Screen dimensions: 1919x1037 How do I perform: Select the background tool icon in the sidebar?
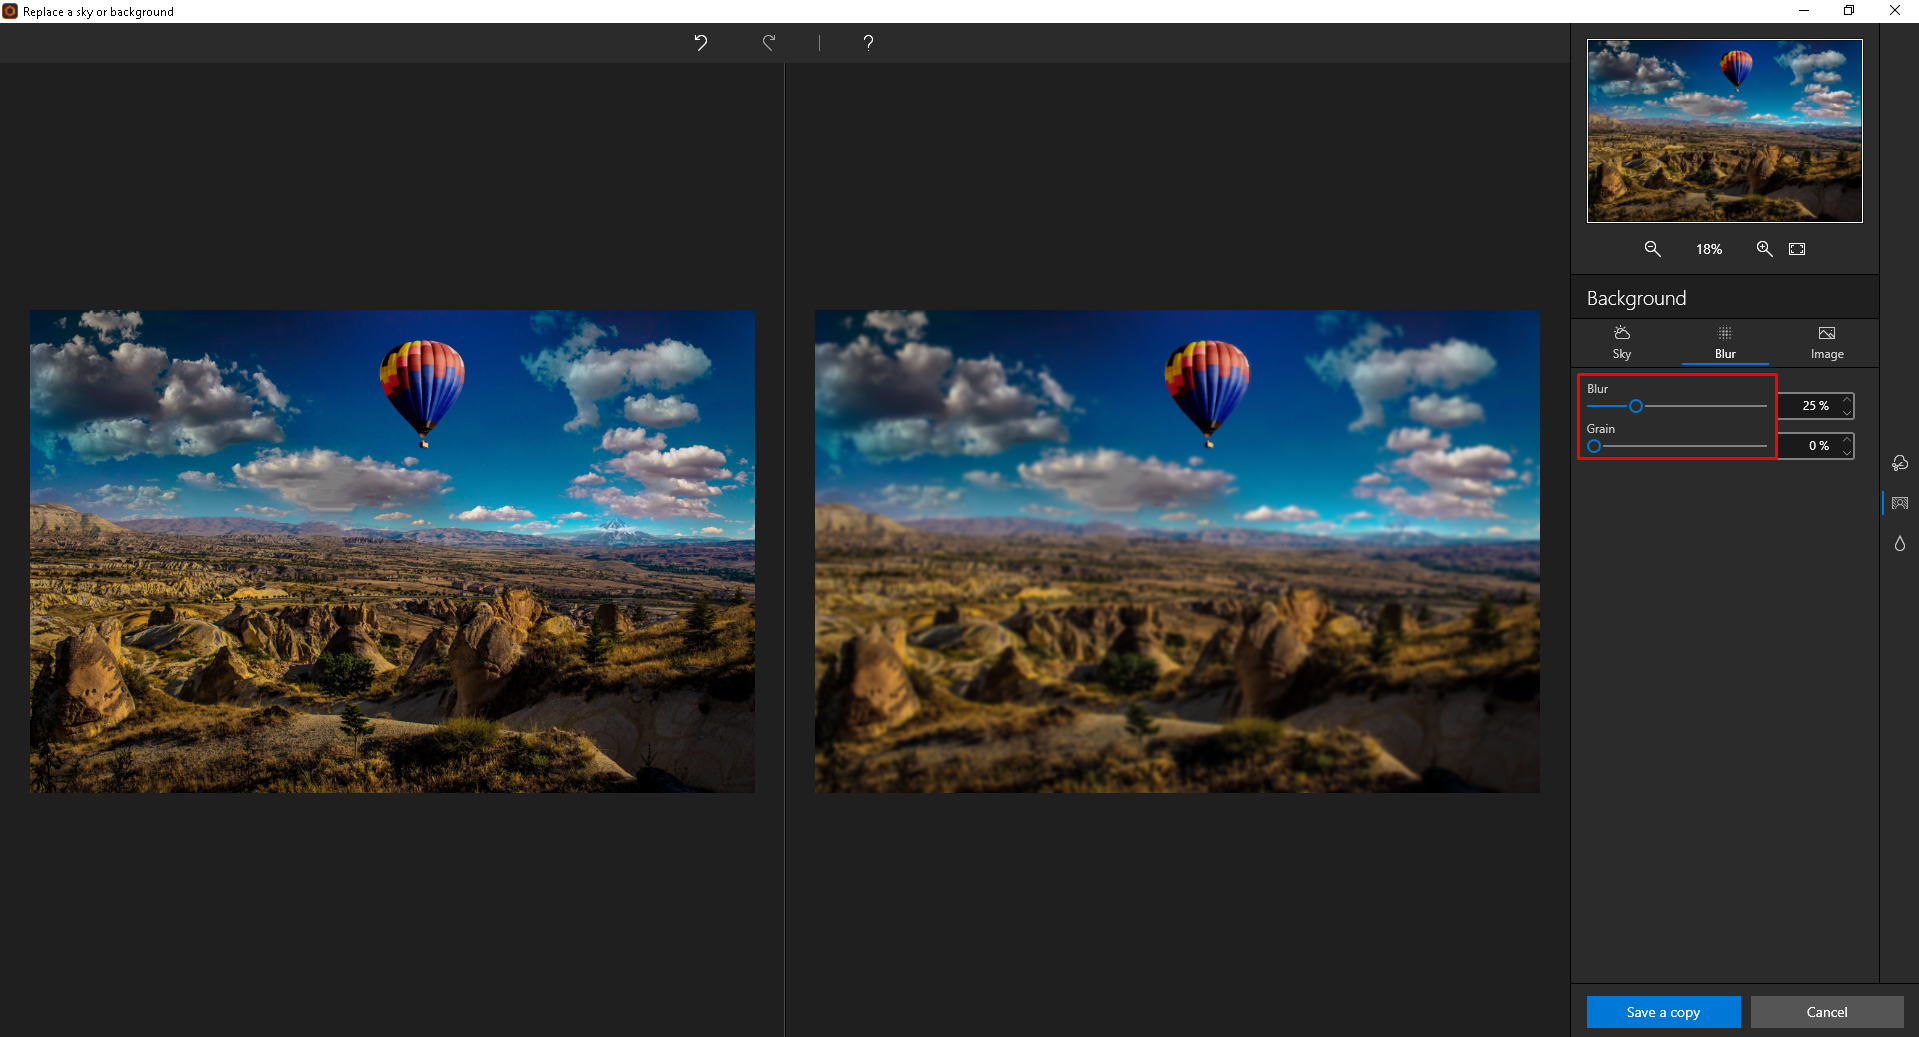click(1899, 503)
